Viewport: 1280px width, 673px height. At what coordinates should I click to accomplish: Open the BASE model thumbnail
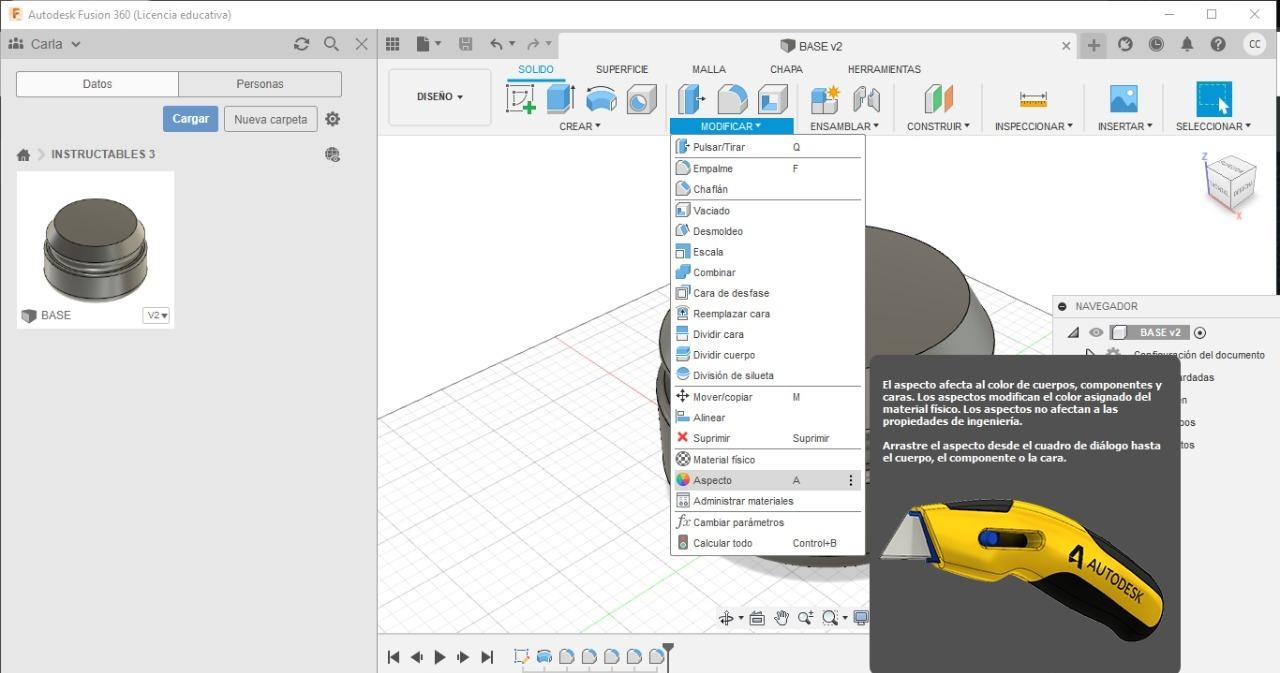click(95, 249)
